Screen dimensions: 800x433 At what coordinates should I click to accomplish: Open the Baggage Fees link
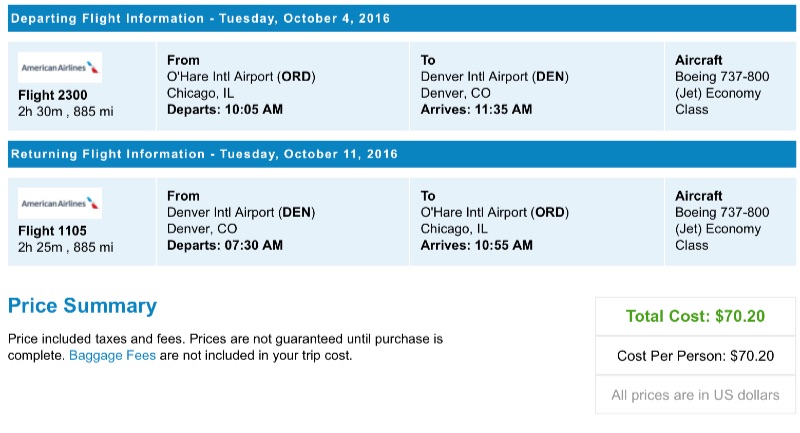coord(112,355)
